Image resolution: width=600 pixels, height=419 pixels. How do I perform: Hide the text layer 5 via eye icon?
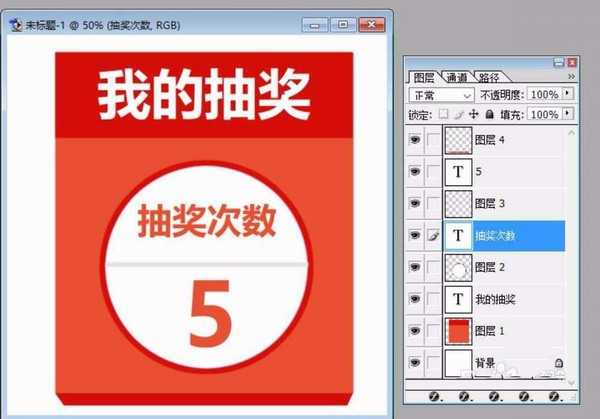414,171
